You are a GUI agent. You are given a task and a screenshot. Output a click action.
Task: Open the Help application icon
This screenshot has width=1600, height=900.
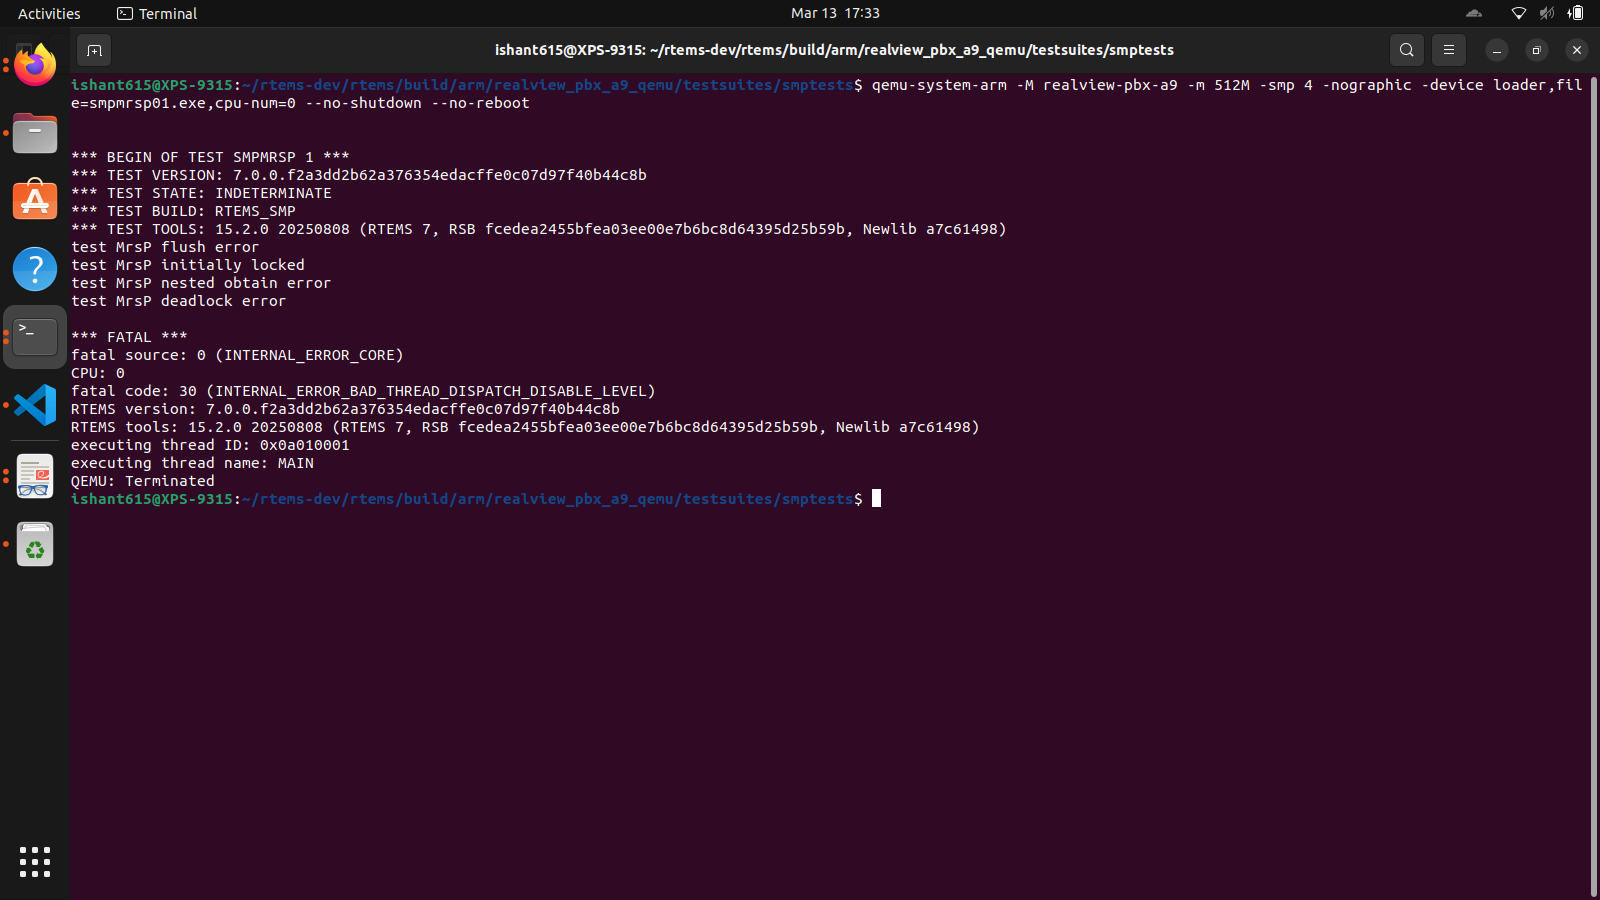click(35, 269)
